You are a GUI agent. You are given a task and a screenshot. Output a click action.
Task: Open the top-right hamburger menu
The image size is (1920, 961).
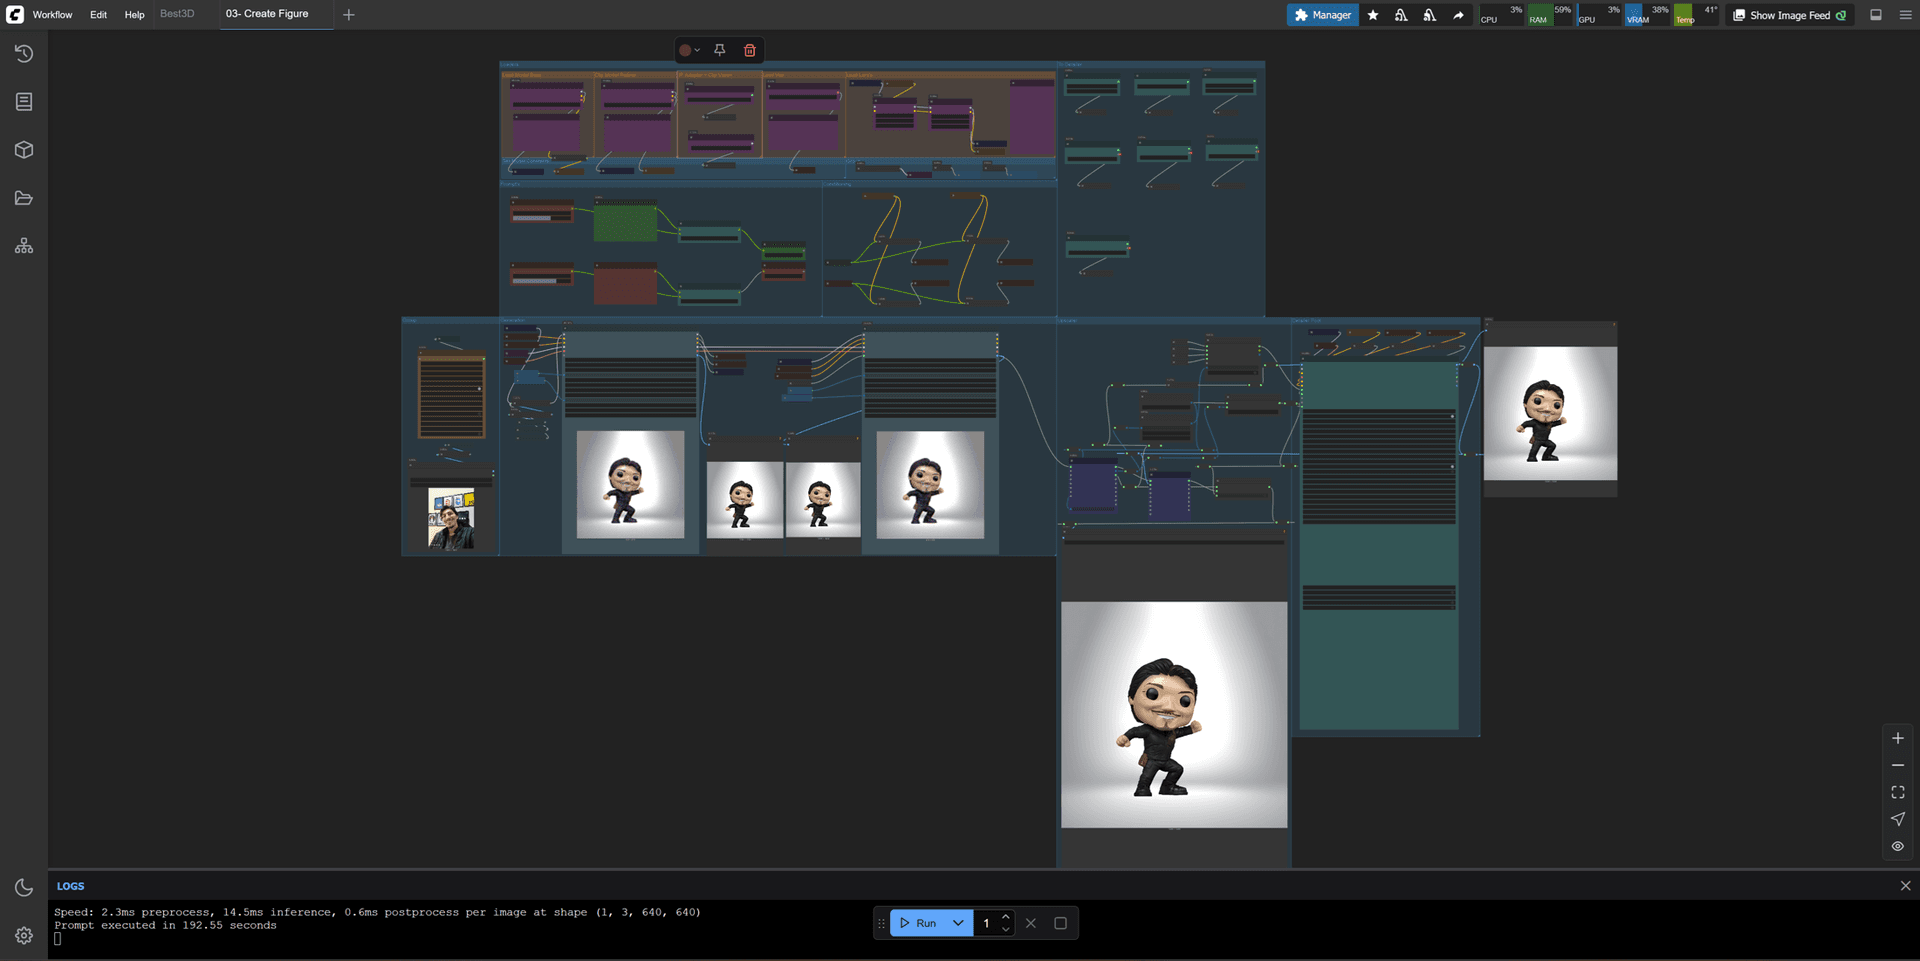(1905, 15)
